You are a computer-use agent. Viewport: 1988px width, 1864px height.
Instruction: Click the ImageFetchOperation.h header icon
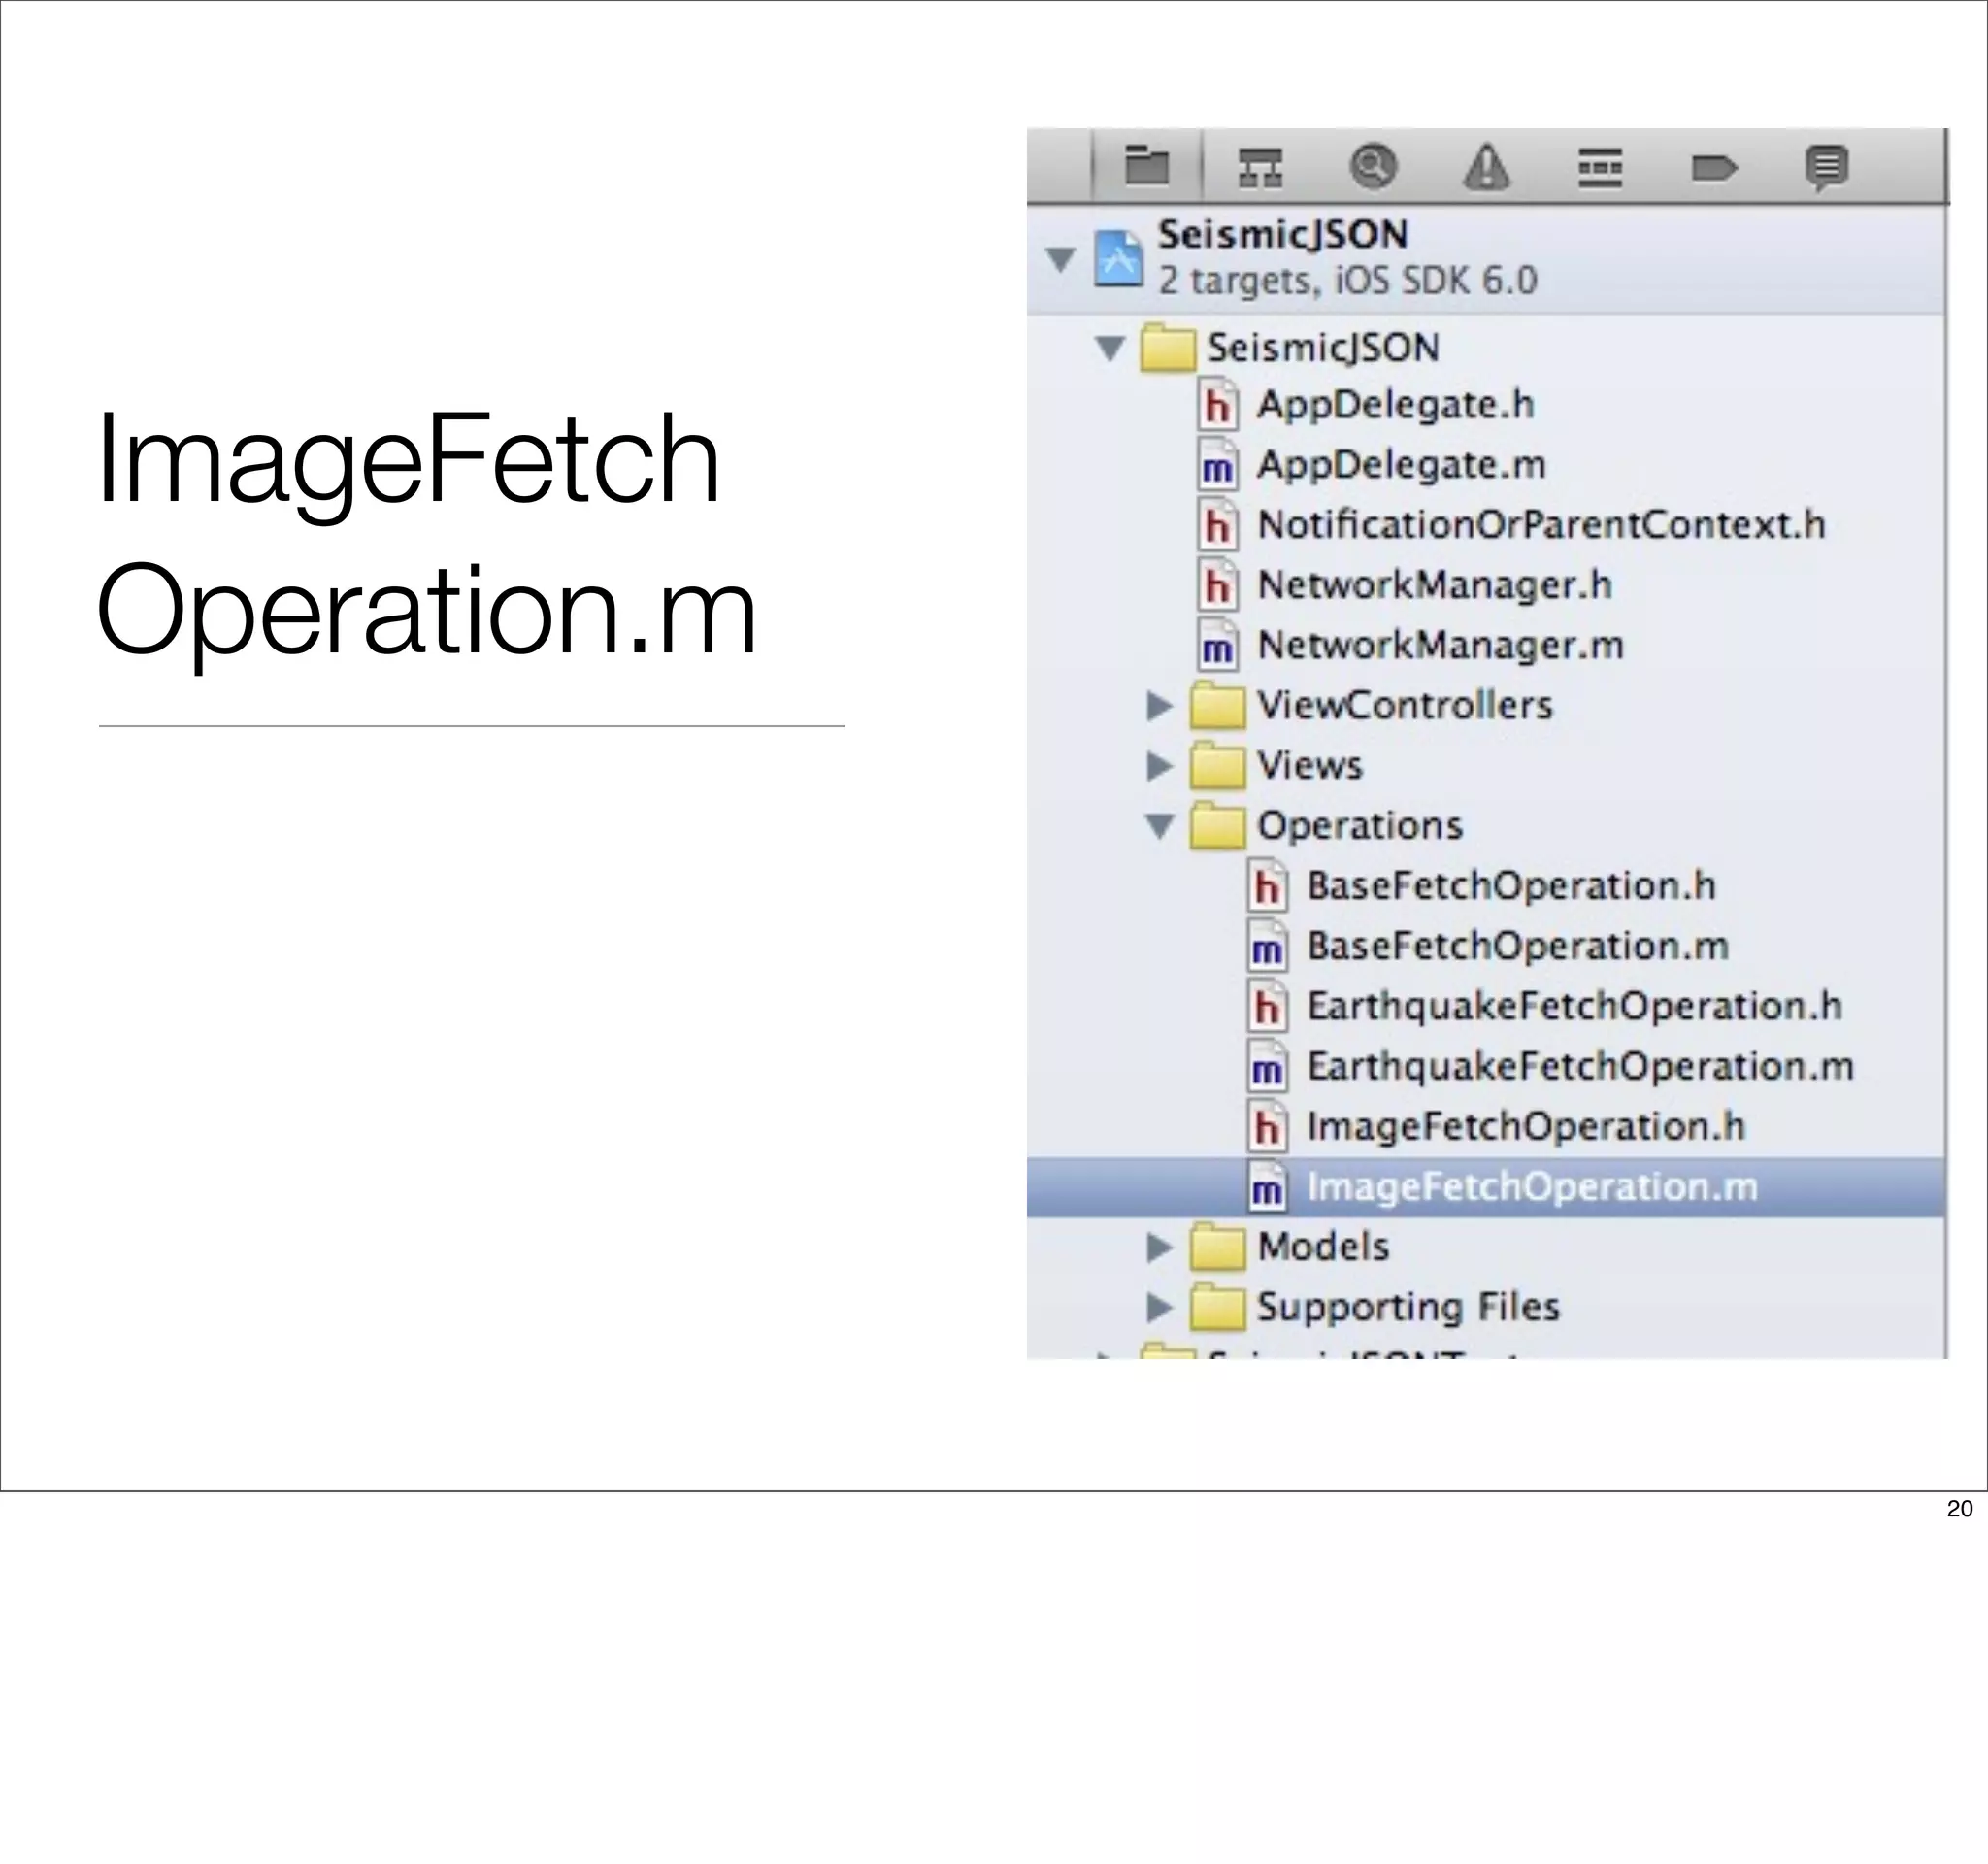coord(1267,1127)
